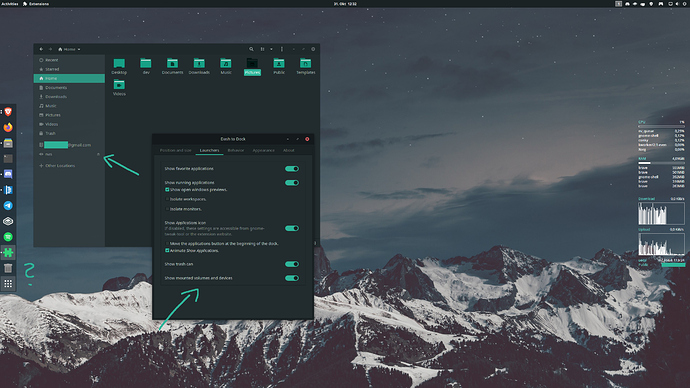This screenshot has height=388, width=690.
Task: Open the three-dot menu in Files toolbar
Action: click(282, 49)
